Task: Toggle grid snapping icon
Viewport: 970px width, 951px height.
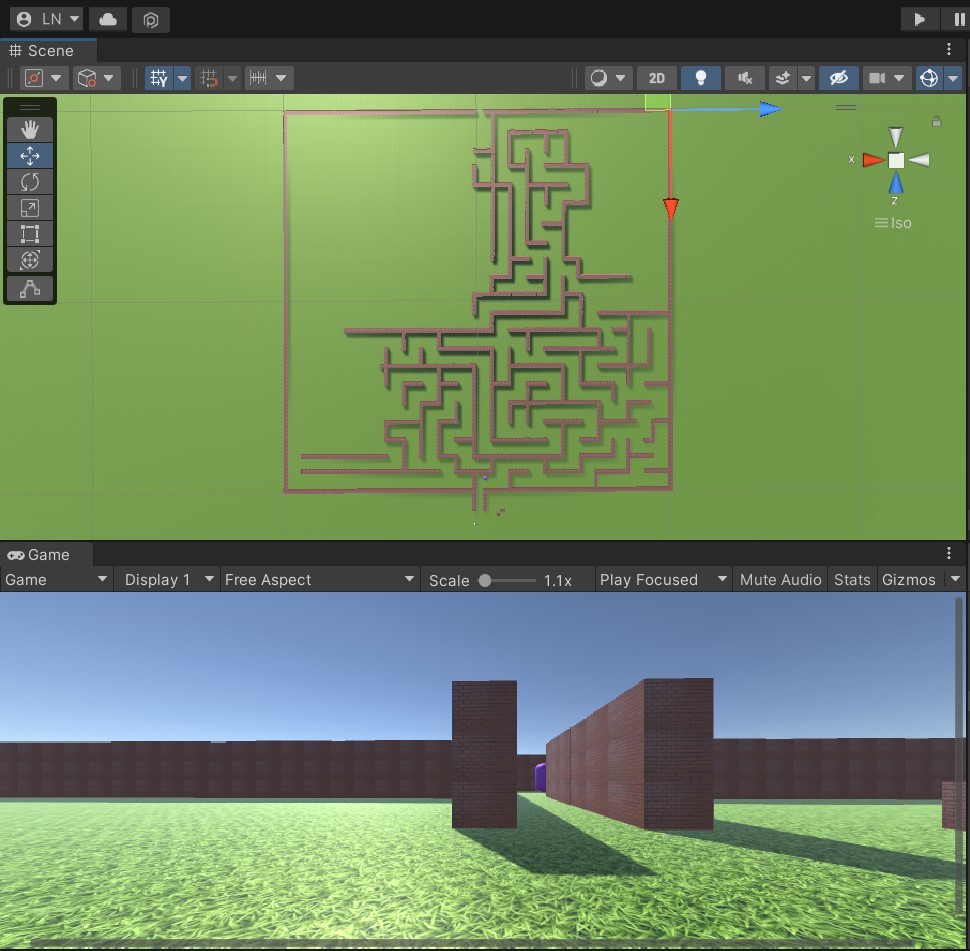Action: point(209,78)
